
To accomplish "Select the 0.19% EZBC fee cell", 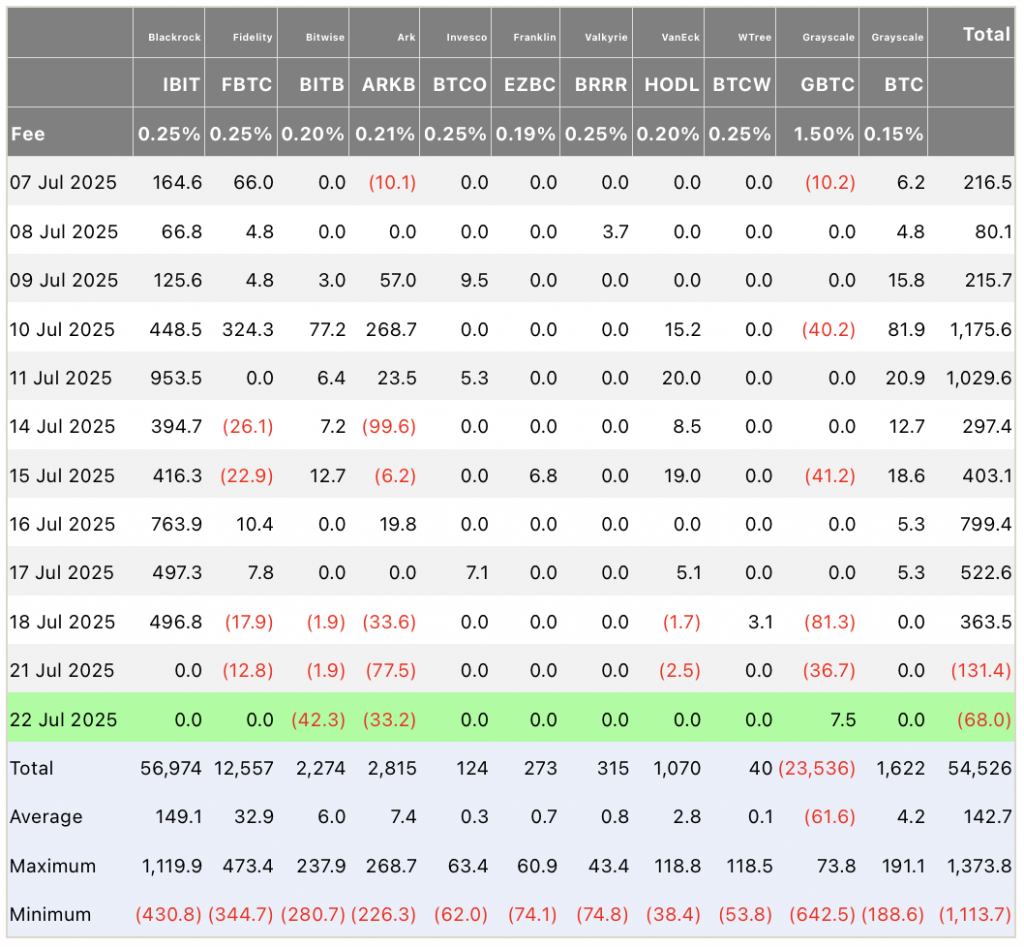I will pyautogui.click(x=526, y=134).
